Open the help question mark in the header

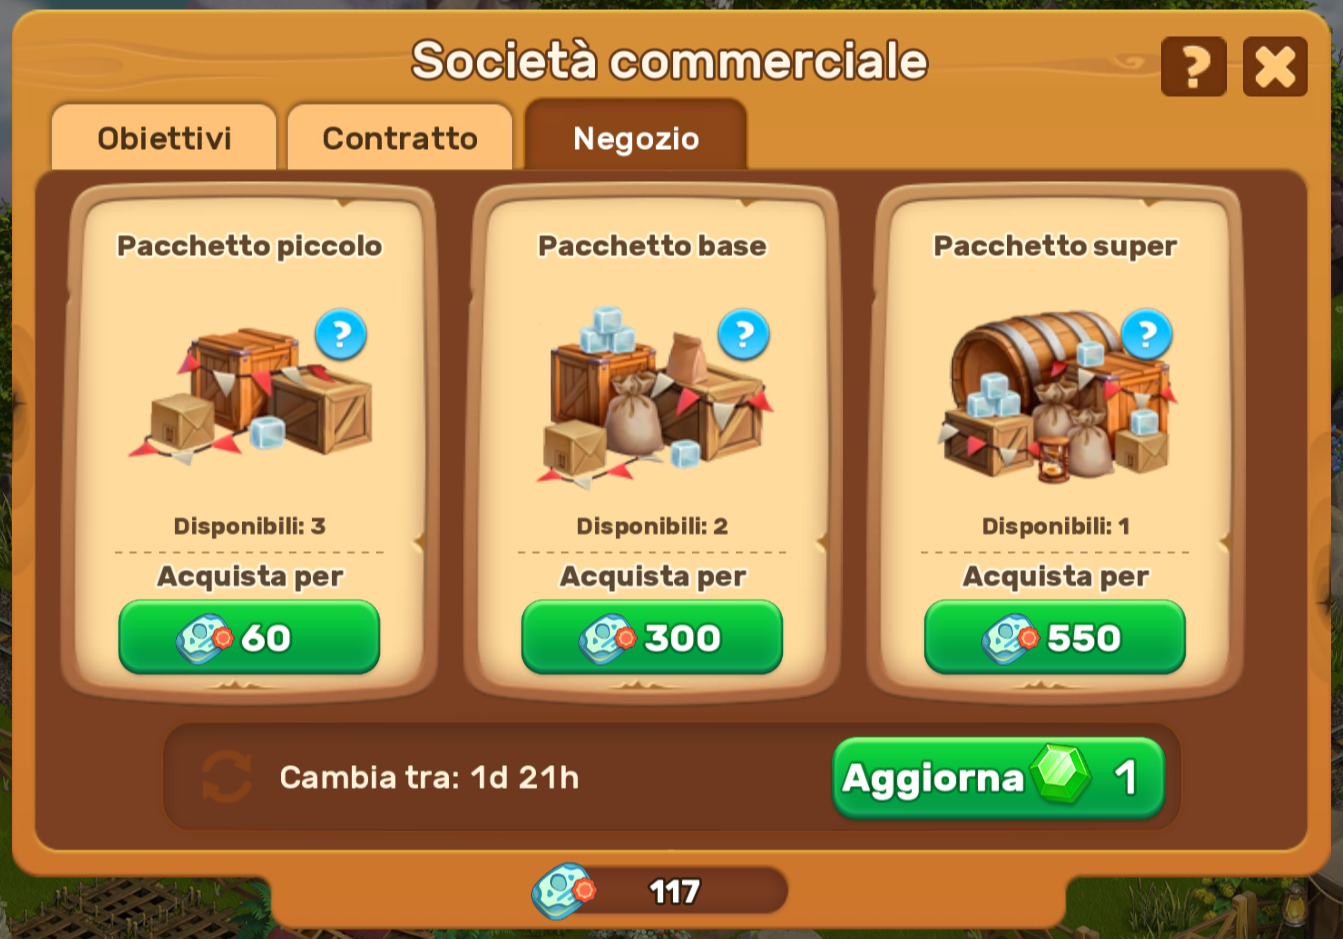[1193, 67]
